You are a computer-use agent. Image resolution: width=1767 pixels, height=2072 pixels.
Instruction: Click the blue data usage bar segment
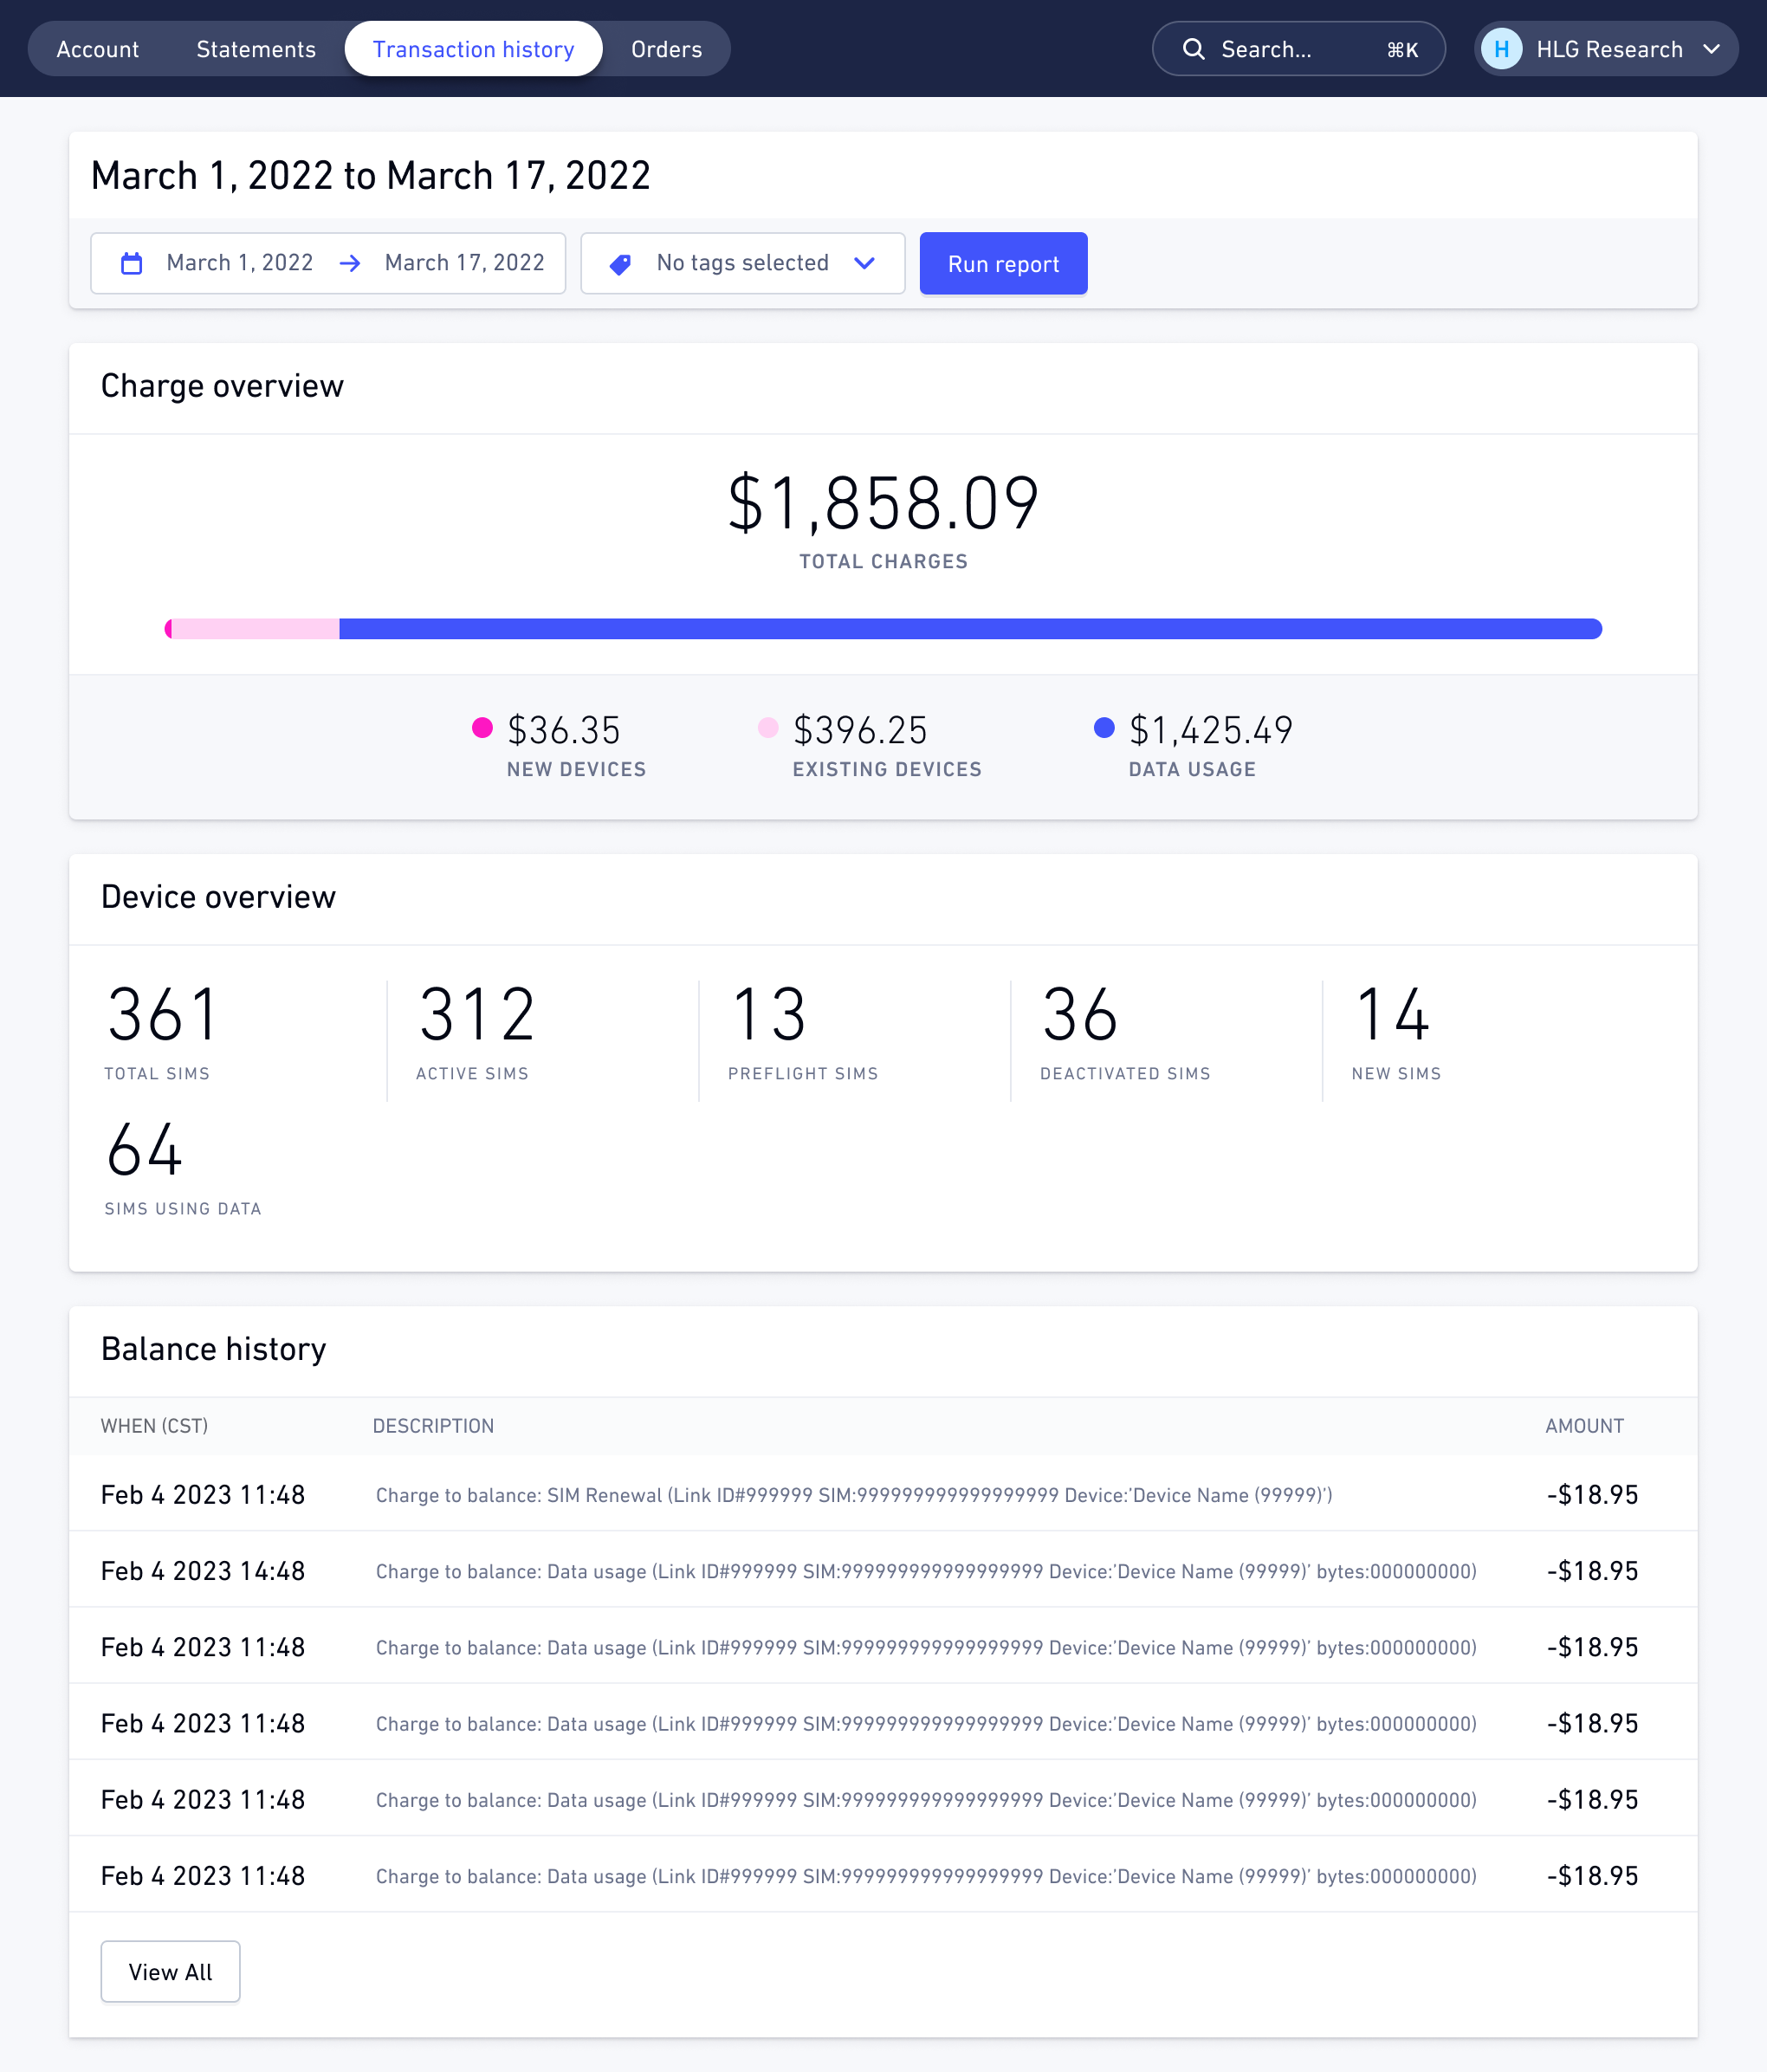point(970,629)
